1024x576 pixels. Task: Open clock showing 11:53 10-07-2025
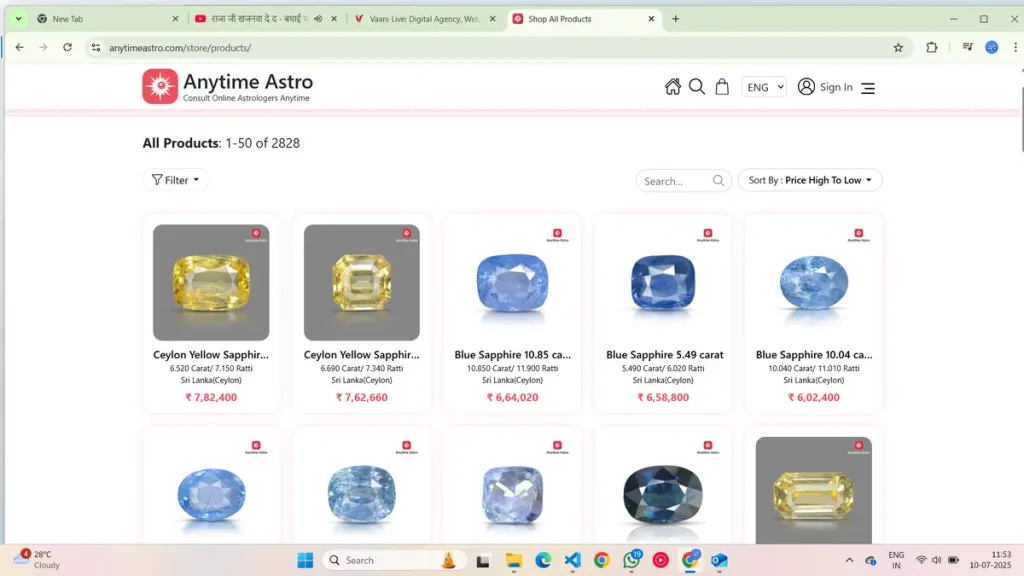coord(991,560)
